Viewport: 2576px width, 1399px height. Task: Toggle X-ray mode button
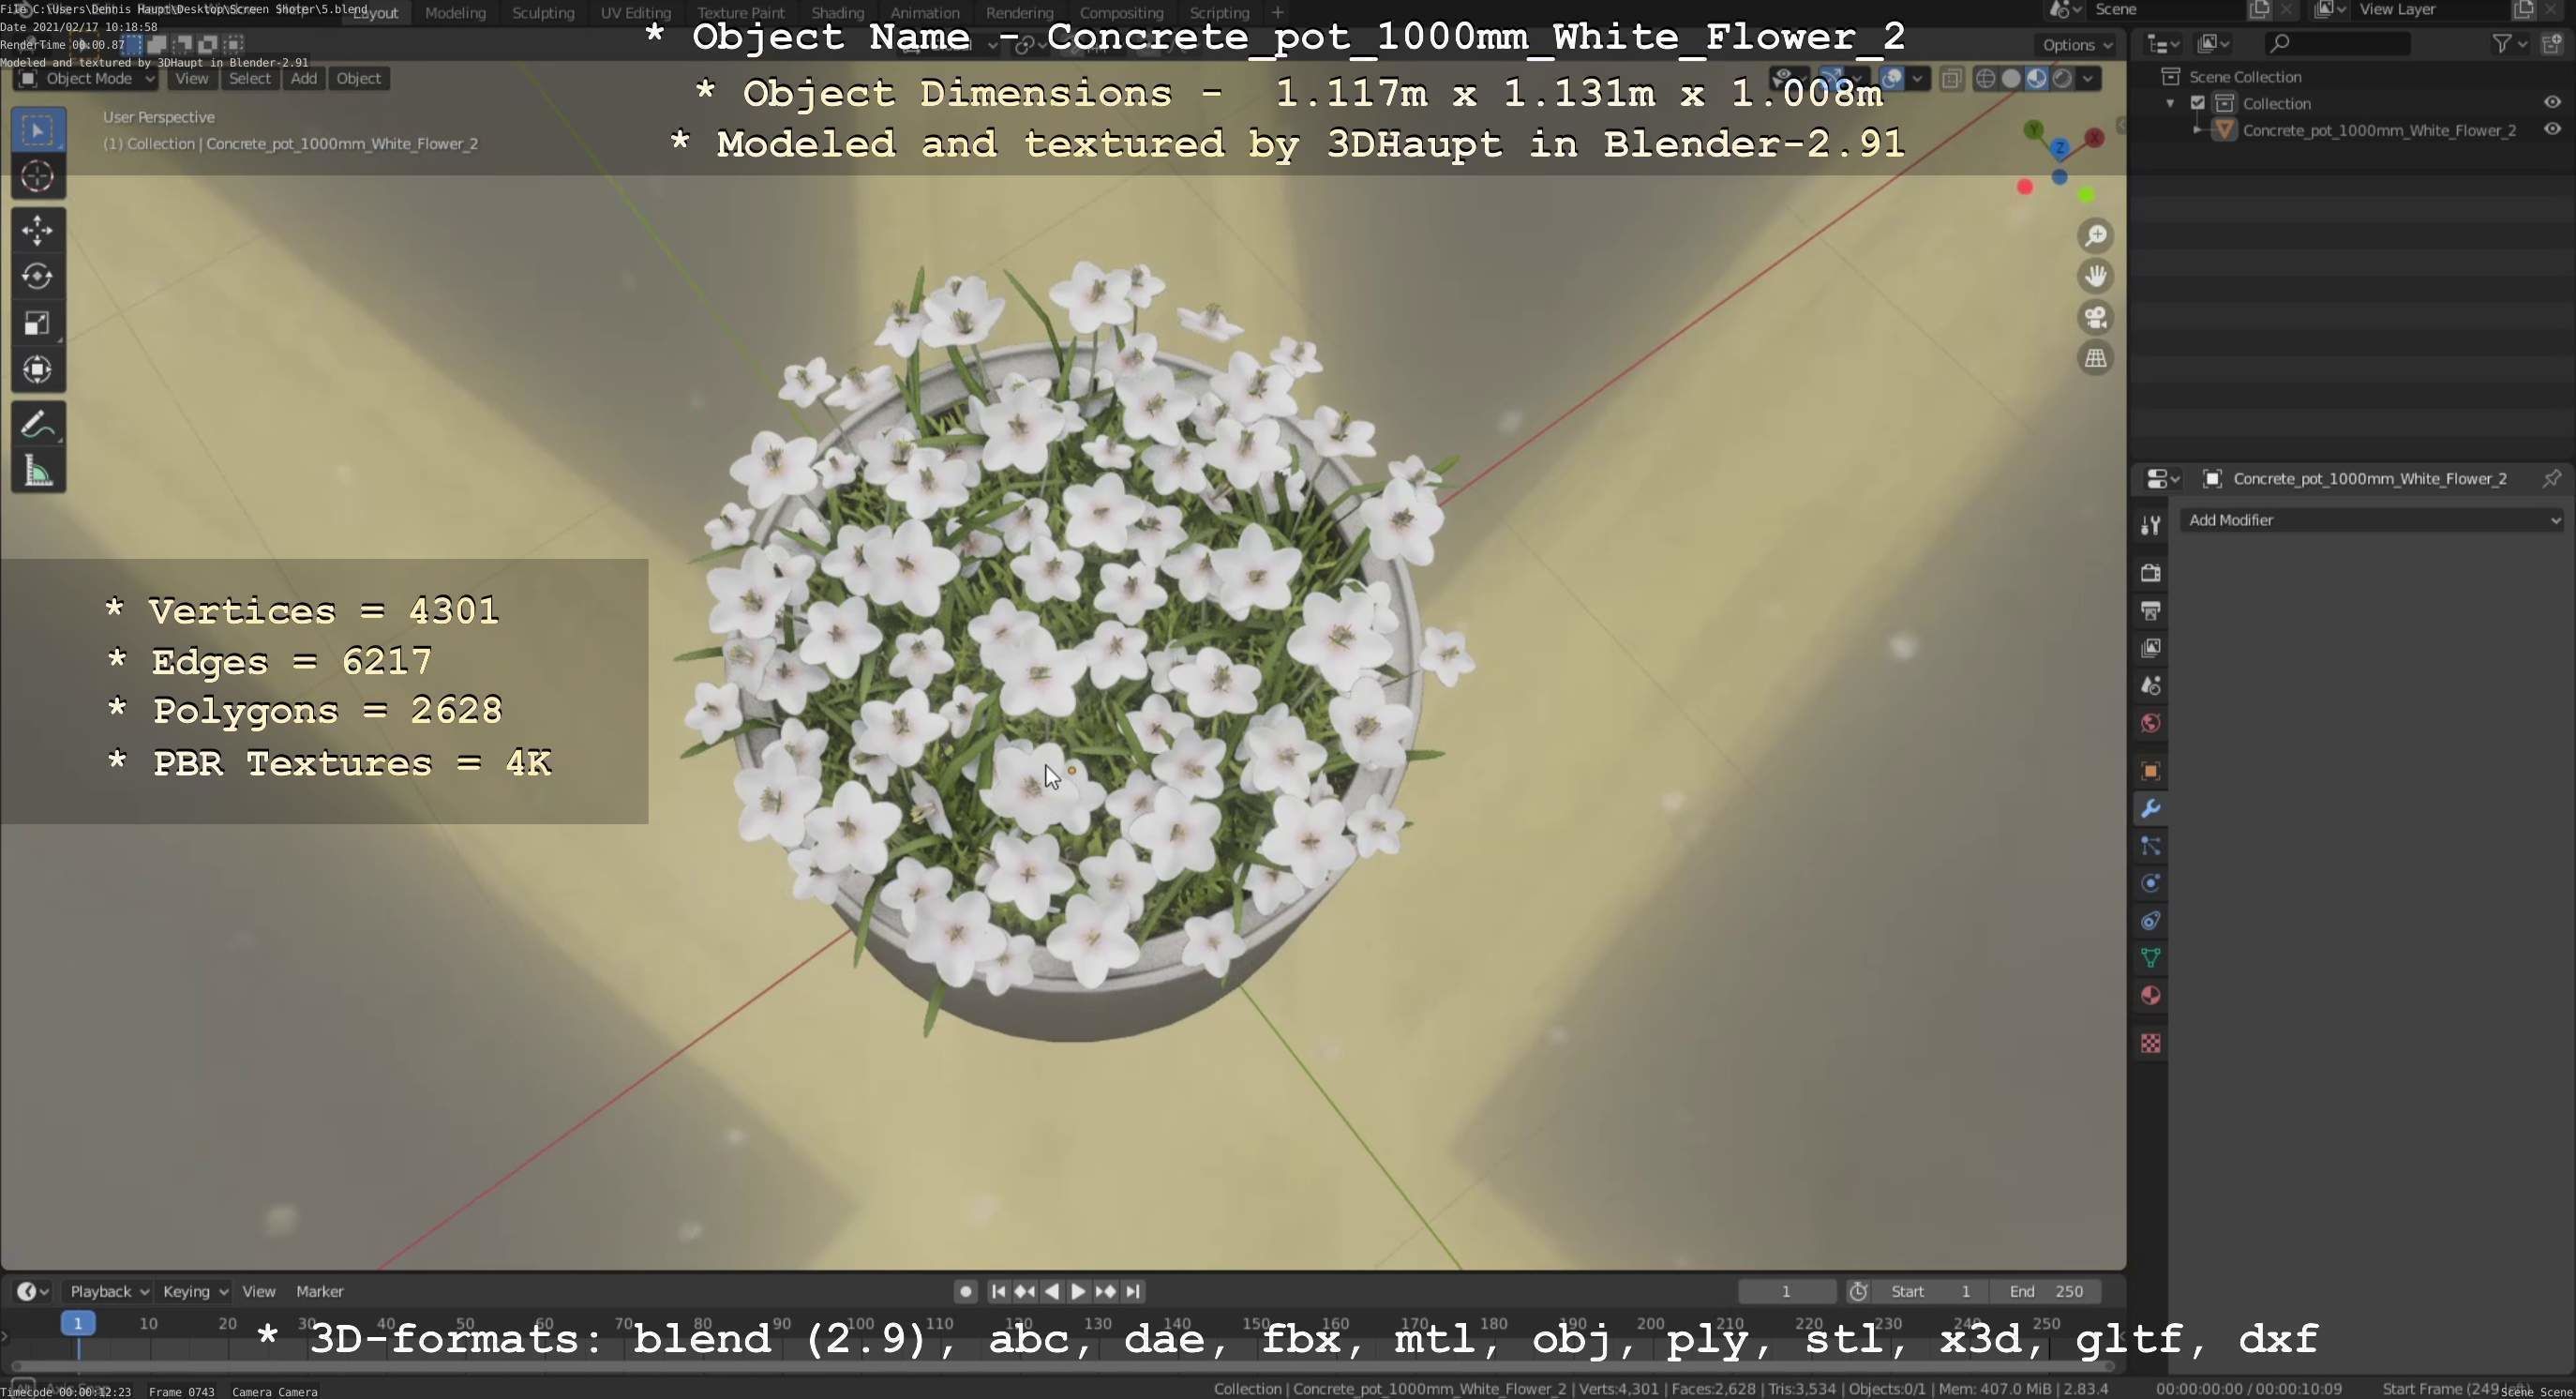pyautogui.click(x=1951, y=79)
